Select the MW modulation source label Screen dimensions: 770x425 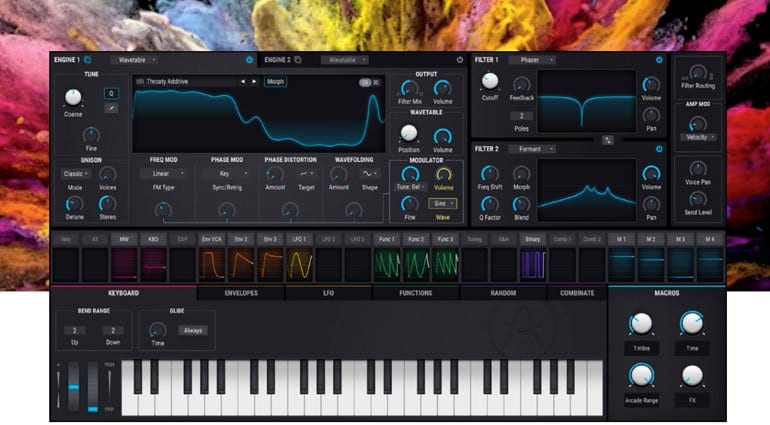124,240
